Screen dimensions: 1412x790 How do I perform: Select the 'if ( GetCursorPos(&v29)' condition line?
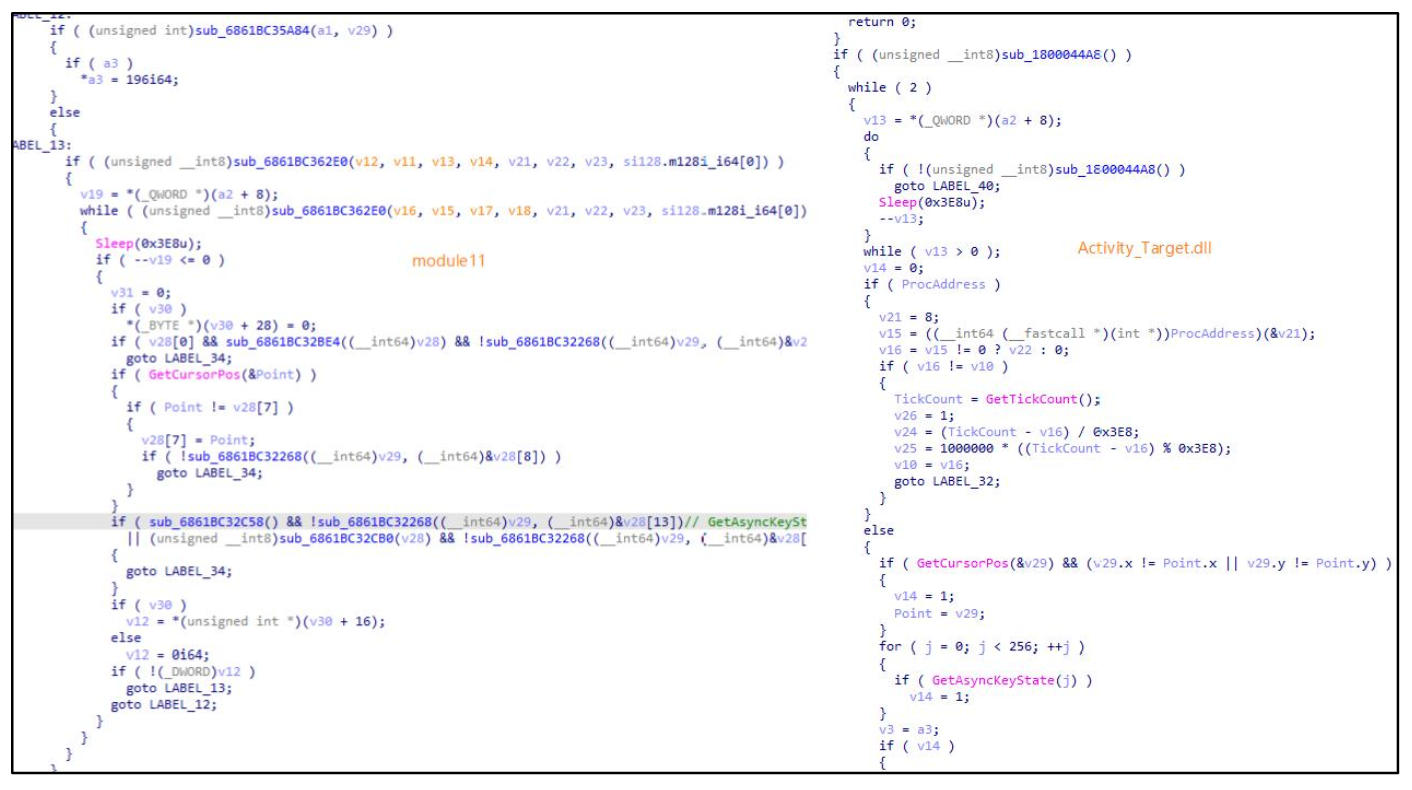tap(1137, 563)
